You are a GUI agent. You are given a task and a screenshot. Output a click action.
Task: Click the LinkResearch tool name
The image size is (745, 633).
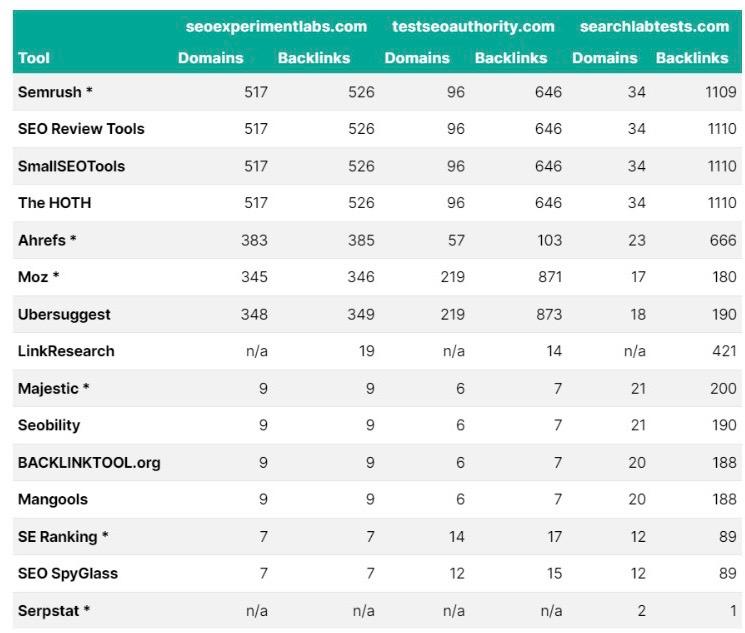coord(66,351)
